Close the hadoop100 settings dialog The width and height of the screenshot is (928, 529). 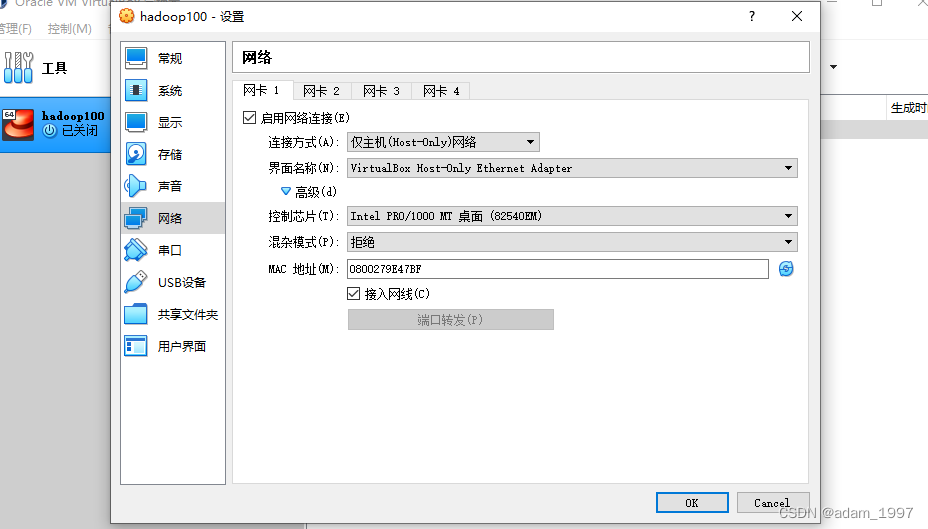coord(797,16)
